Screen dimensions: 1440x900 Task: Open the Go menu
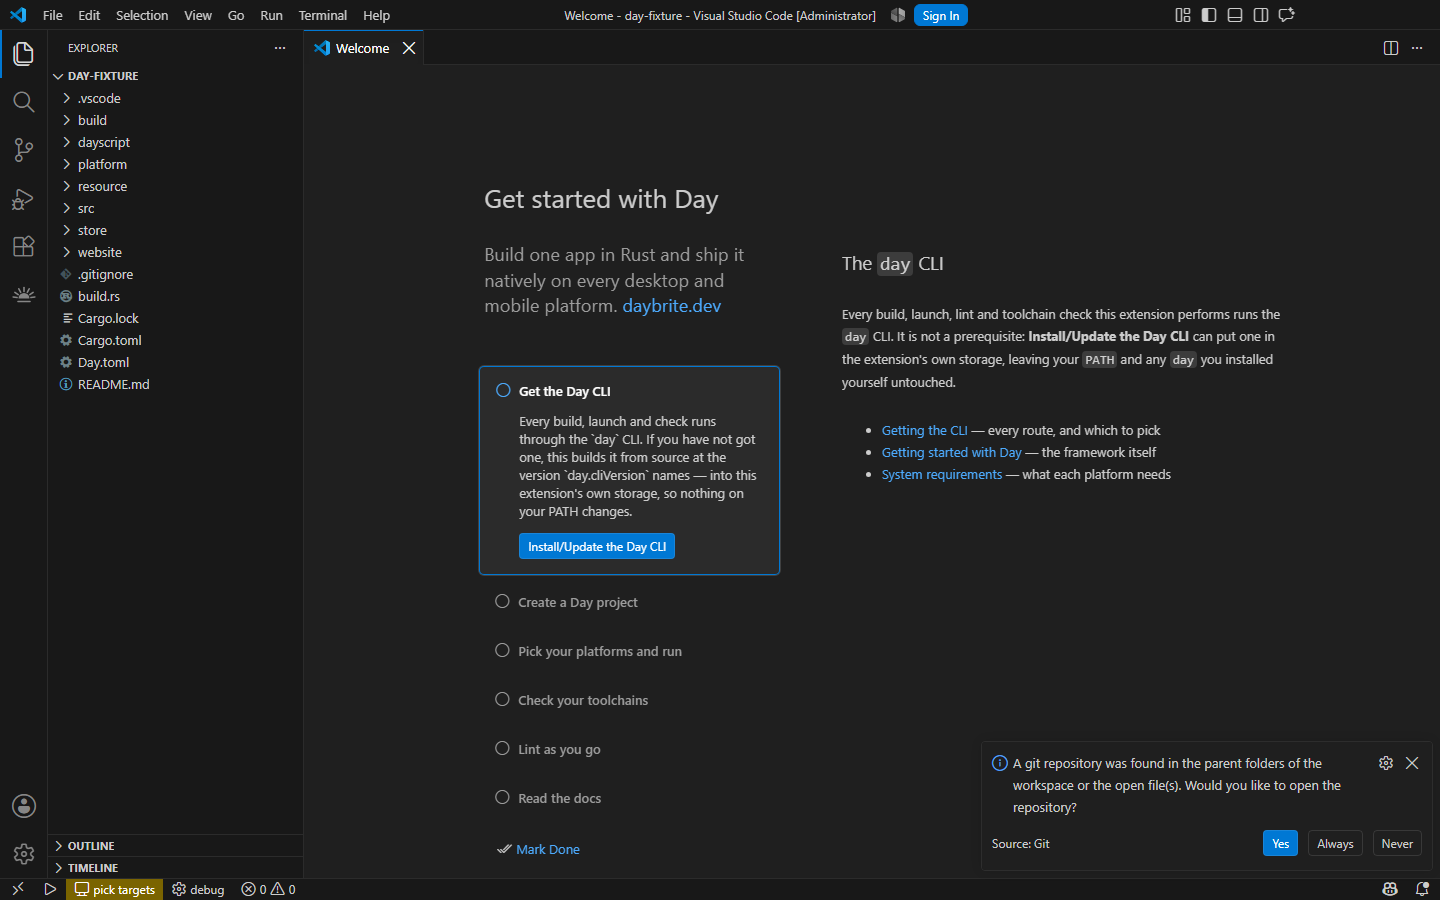point(236,15)
